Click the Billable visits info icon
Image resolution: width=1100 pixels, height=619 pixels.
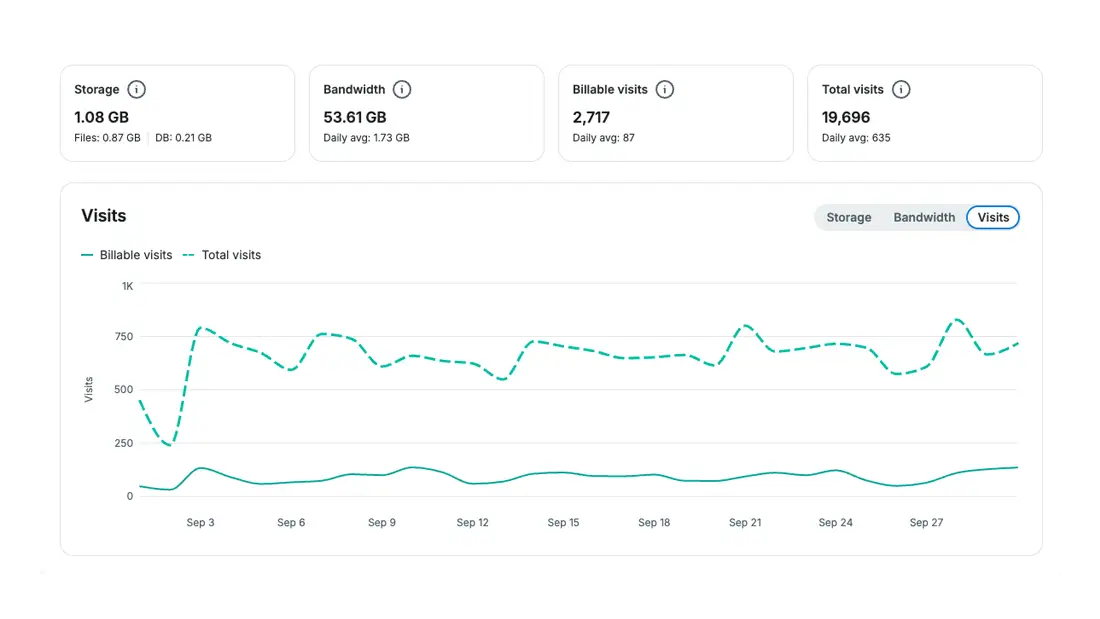tap(664, 89)
